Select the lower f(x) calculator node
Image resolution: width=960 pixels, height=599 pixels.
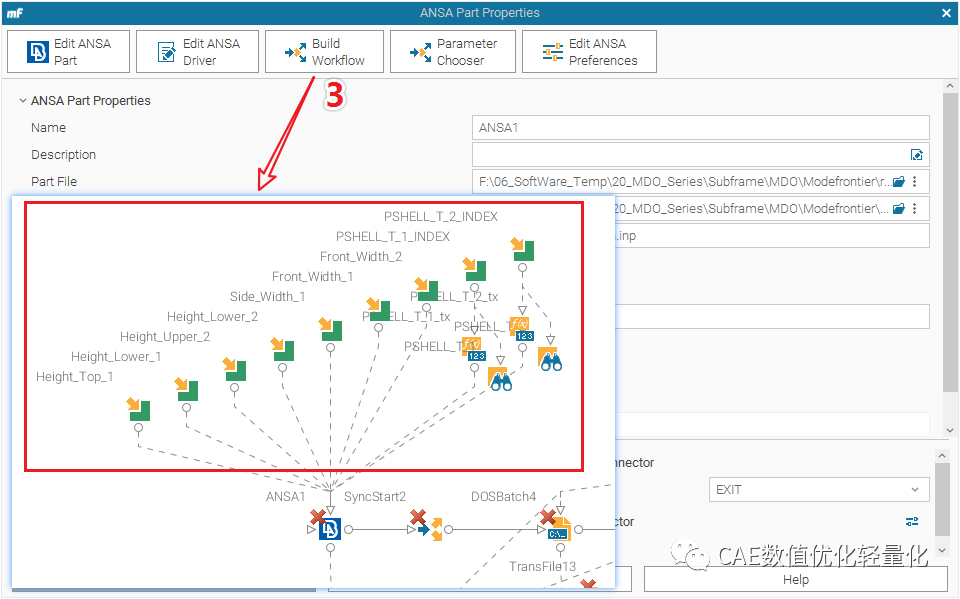(x=474, y=350)
